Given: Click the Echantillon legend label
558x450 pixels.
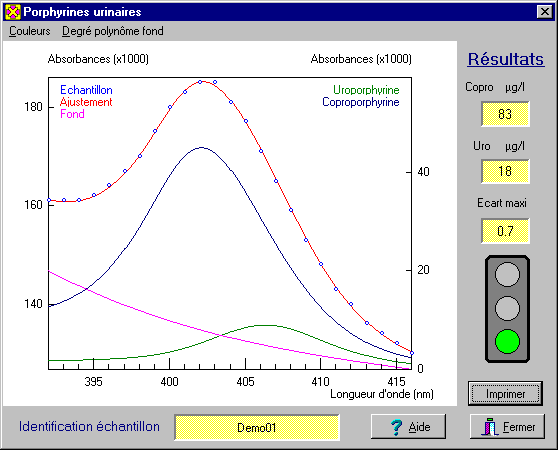Looking at the screenshot, I should [86, 90].
